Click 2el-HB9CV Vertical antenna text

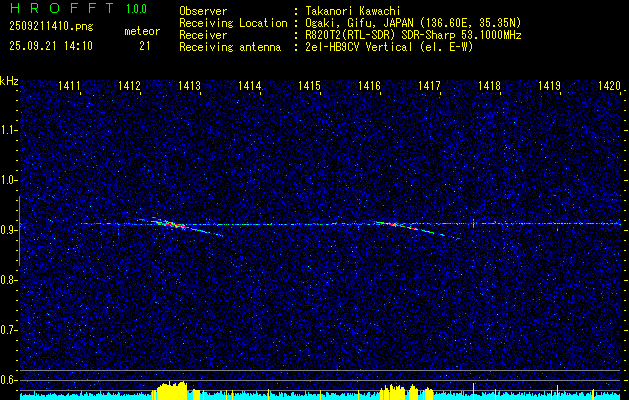pos(389,47)
